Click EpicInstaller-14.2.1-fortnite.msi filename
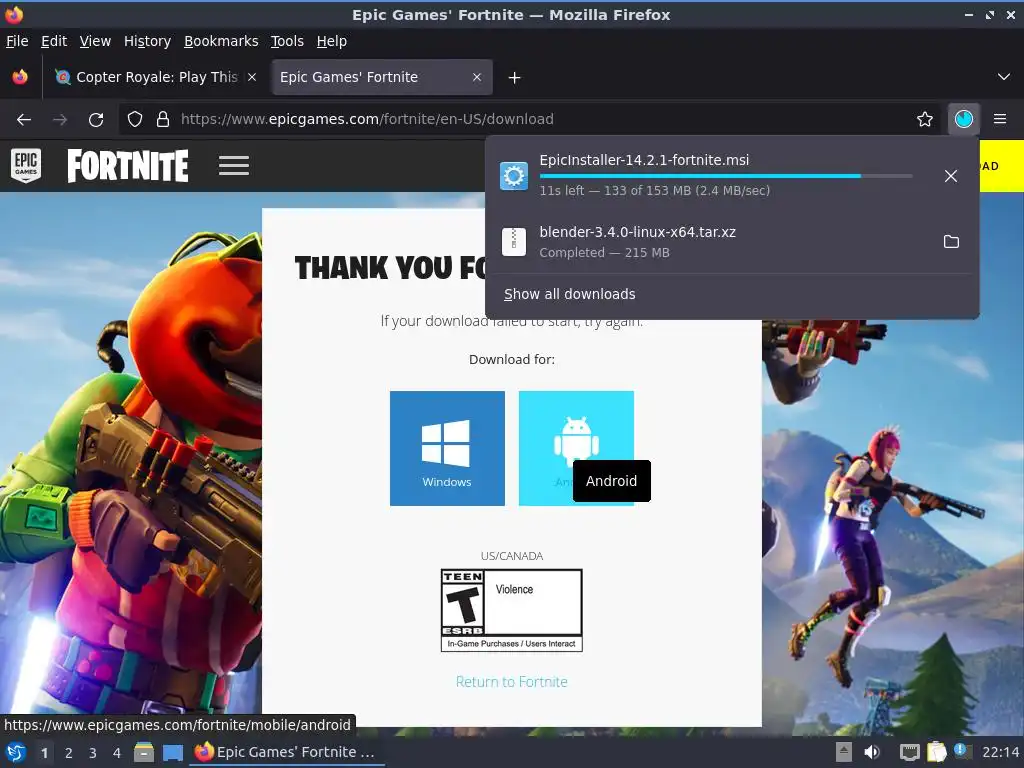Viewport: 1024px width, 768px height. click(x=644, y=160)
